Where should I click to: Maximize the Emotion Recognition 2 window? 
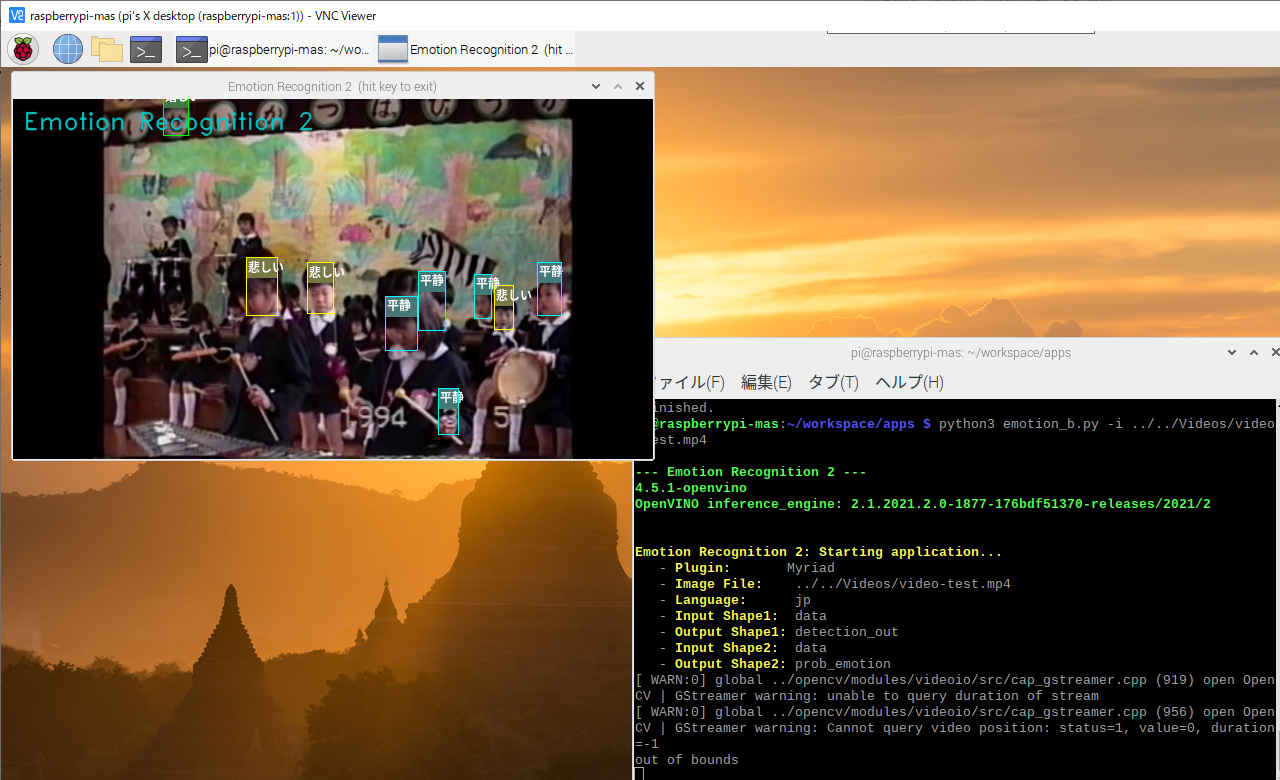(x=618, y=86)
